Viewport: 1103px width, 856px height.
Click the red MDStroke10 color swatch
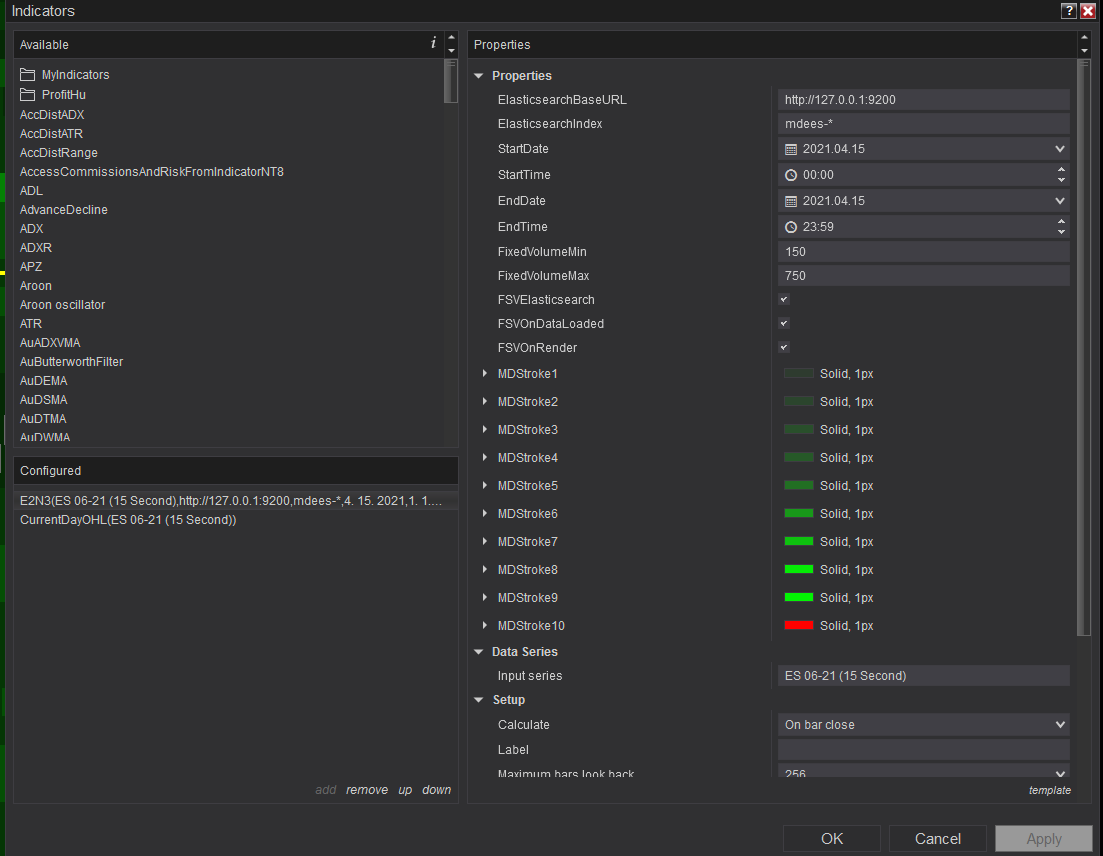(798, 626)
